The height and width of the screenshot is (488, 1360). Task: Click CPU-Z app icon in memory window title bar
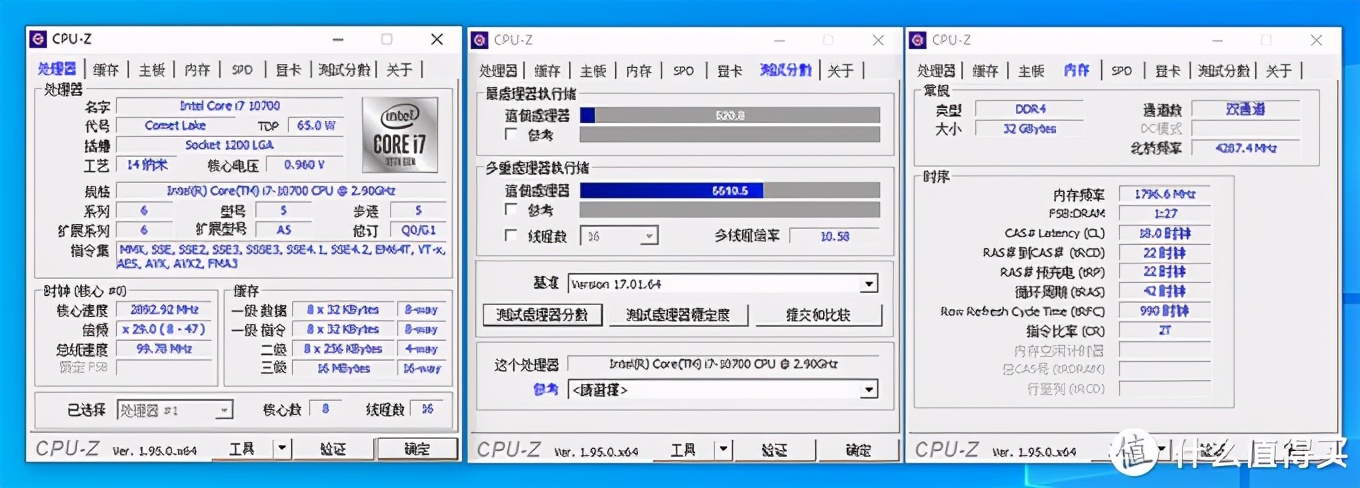click(918, 40)
